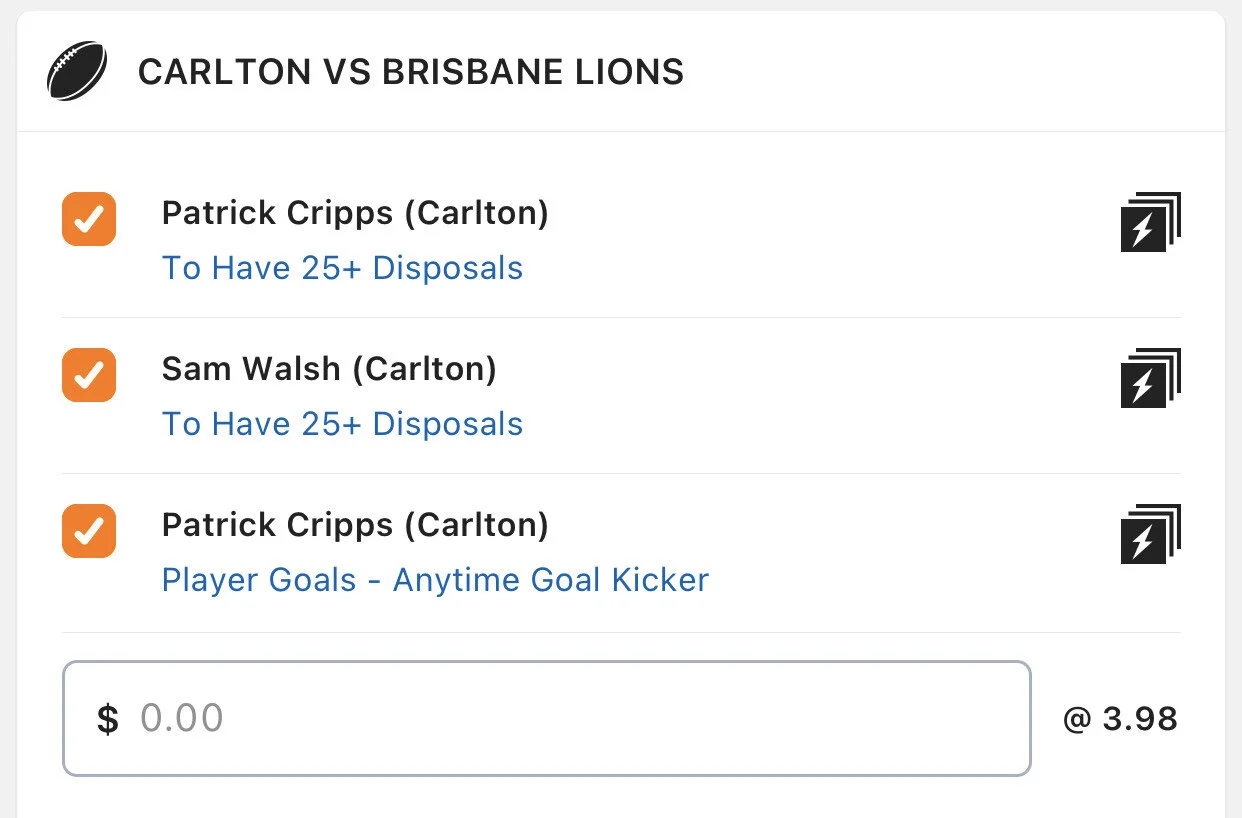Click the 0.00 placeholder in the stake field

[x=181, y=719]
